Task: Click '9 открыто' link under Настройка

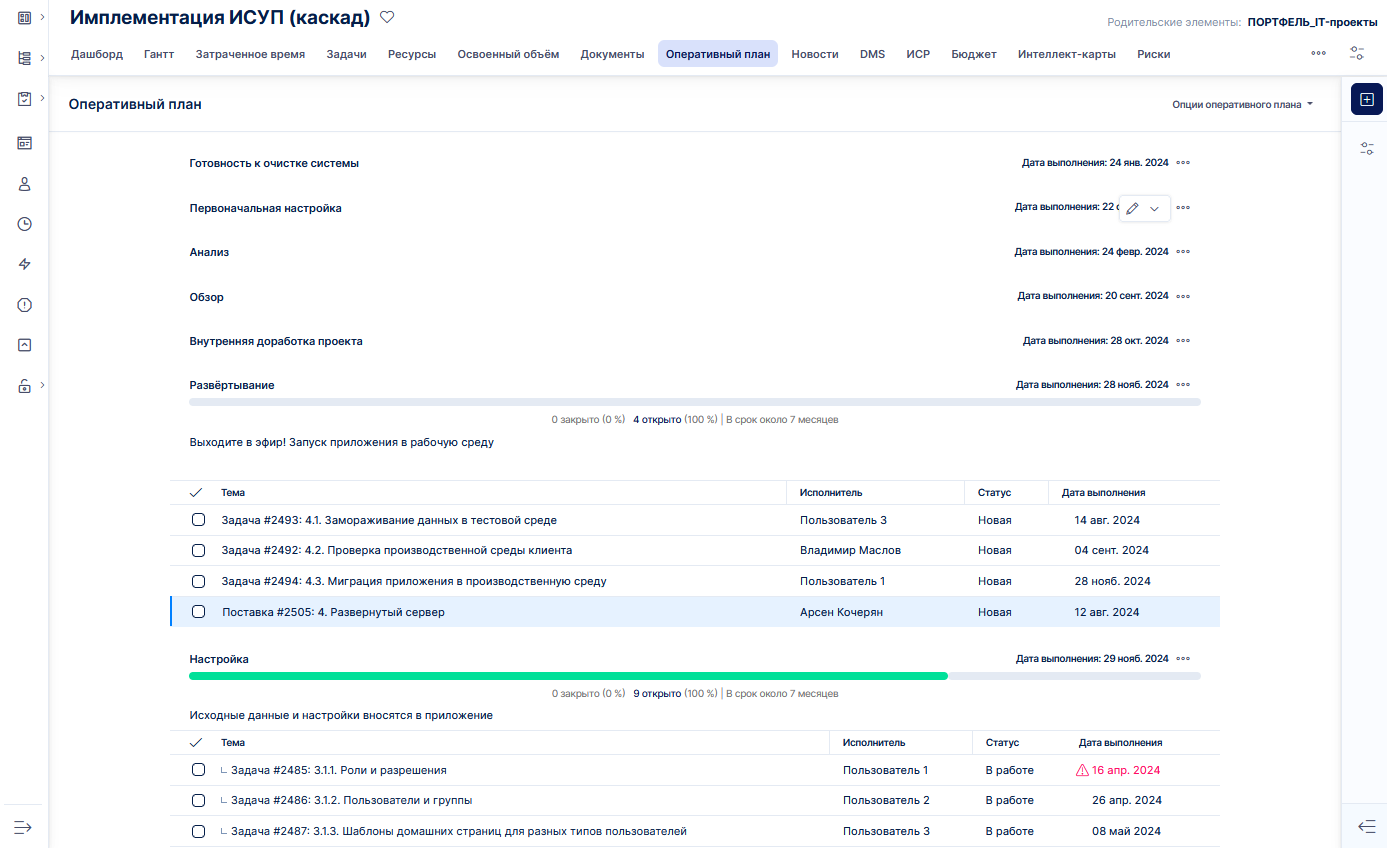Action: click(657, 693)
